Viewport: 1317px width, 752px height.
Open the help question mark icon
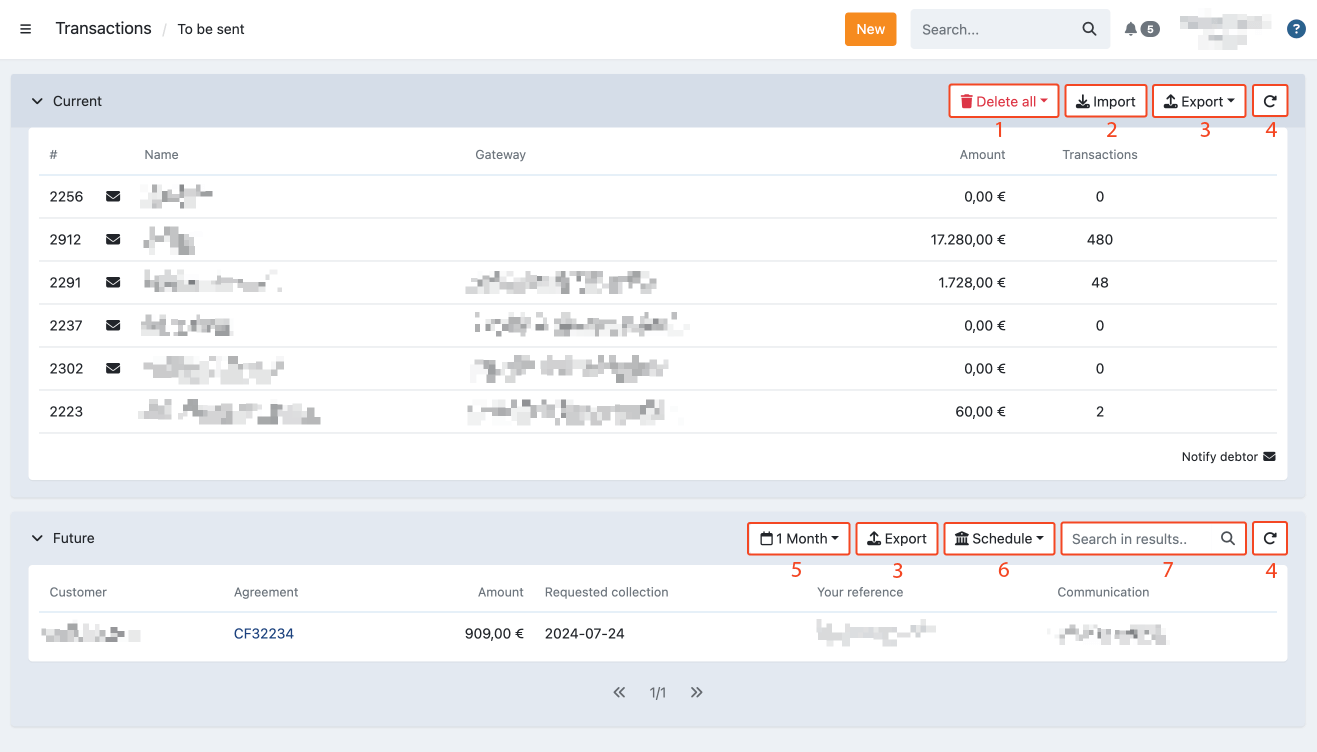(x=1296, y=29)
